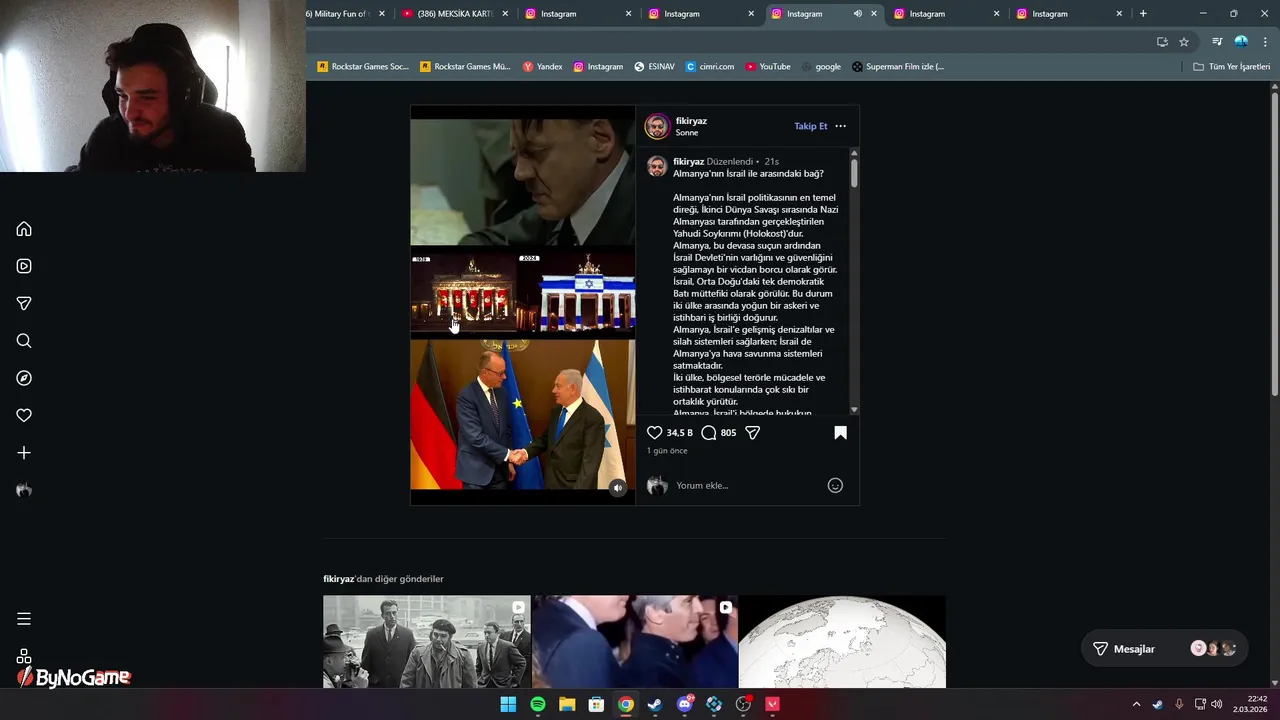Follow fikiryaz with Takip Et
The image size is (1280, 720).
[x=811, y=126]
